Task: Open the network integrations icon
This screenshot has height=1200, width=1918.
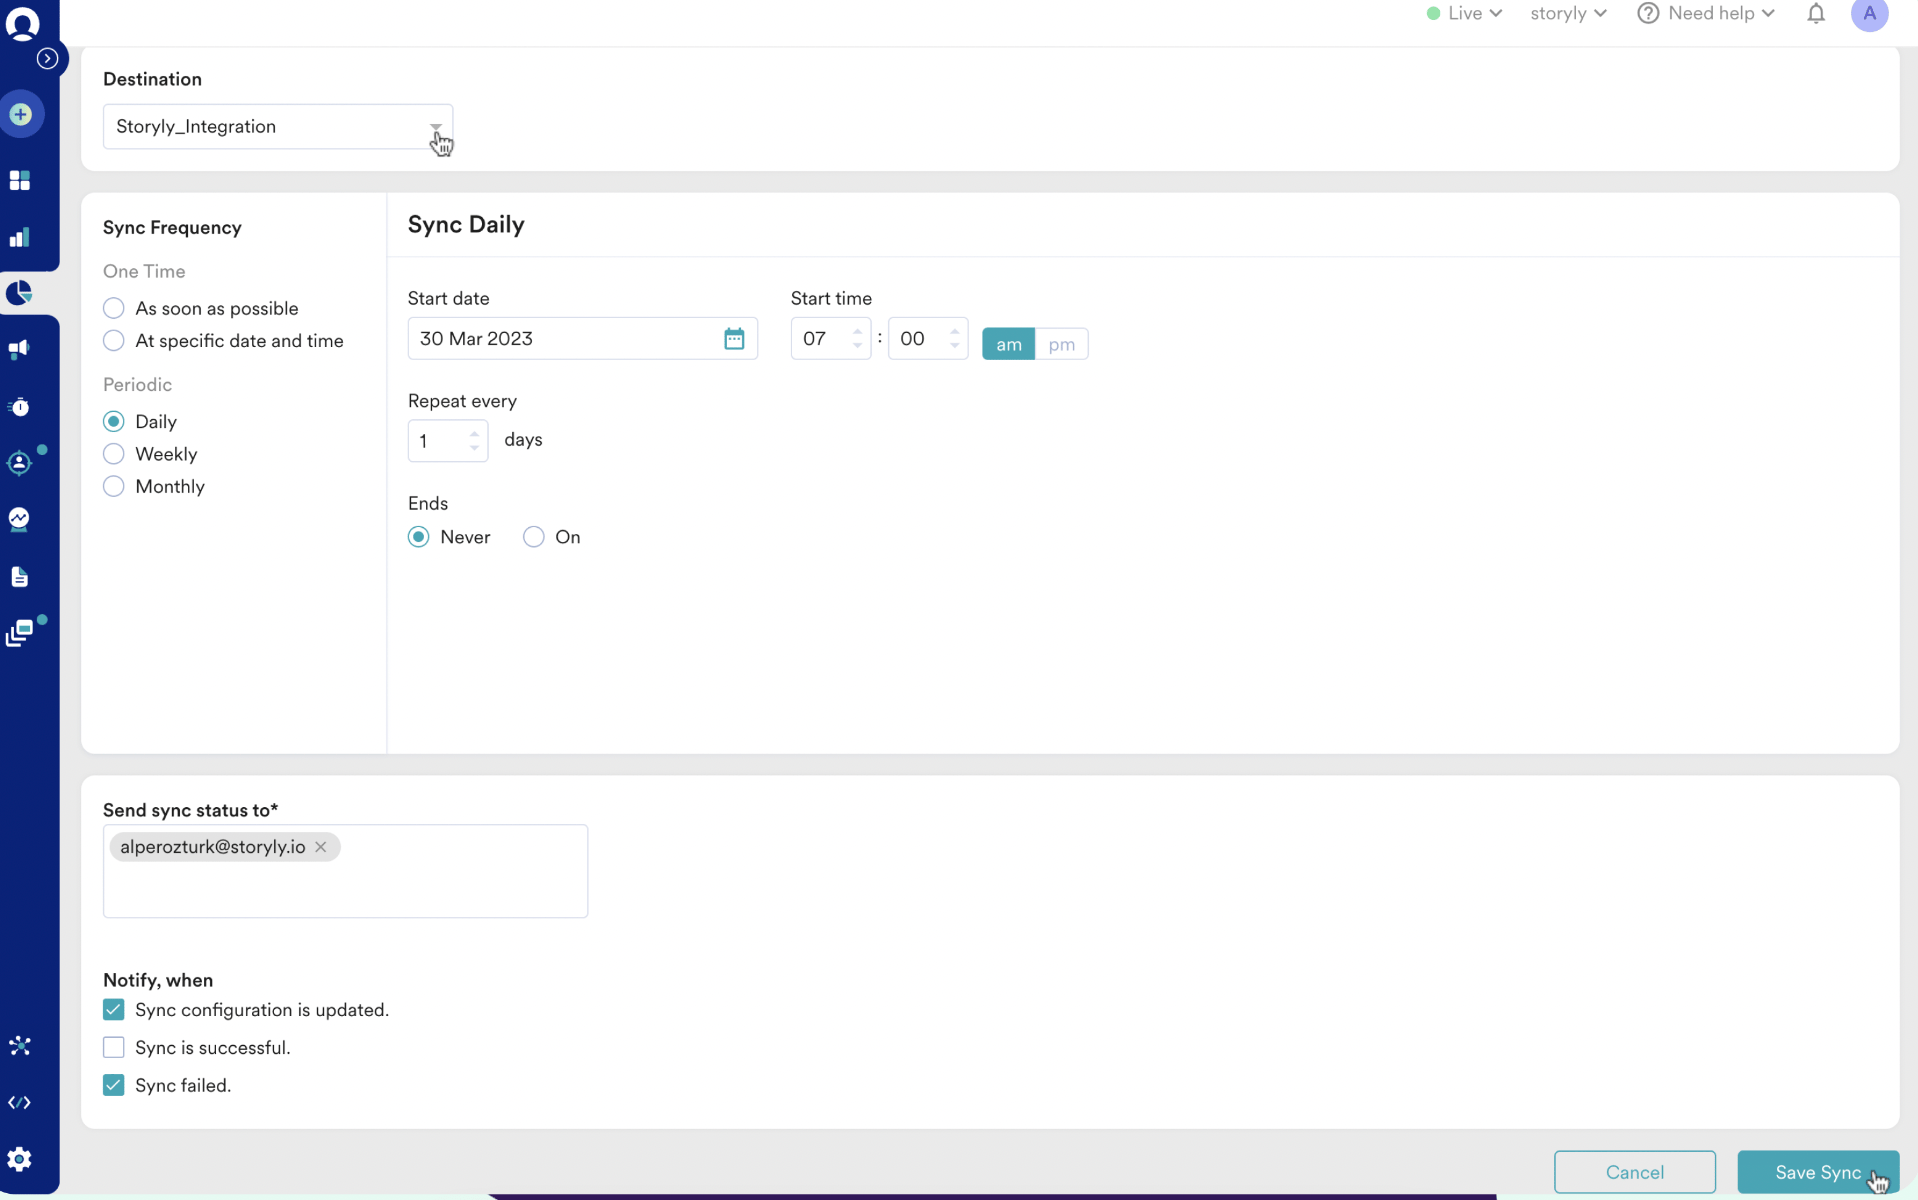Action: (20, 1046)
